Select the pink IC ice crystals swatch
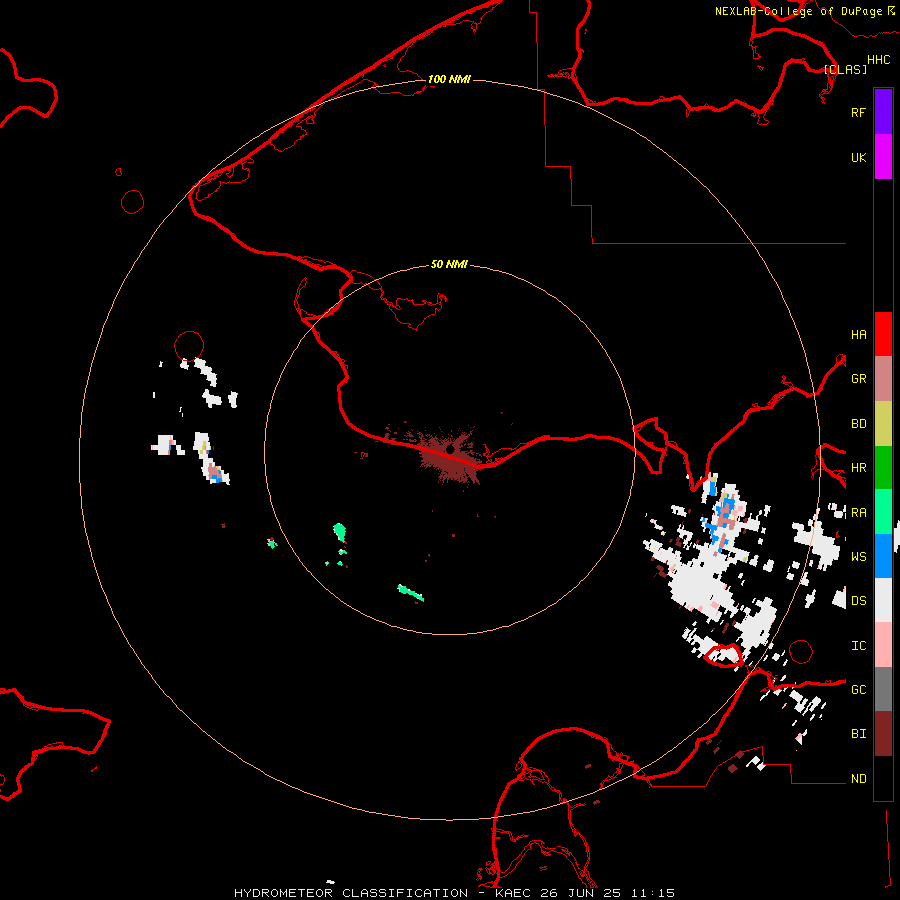The width and height of the screenshot is (900, 900). pos(883,645)
